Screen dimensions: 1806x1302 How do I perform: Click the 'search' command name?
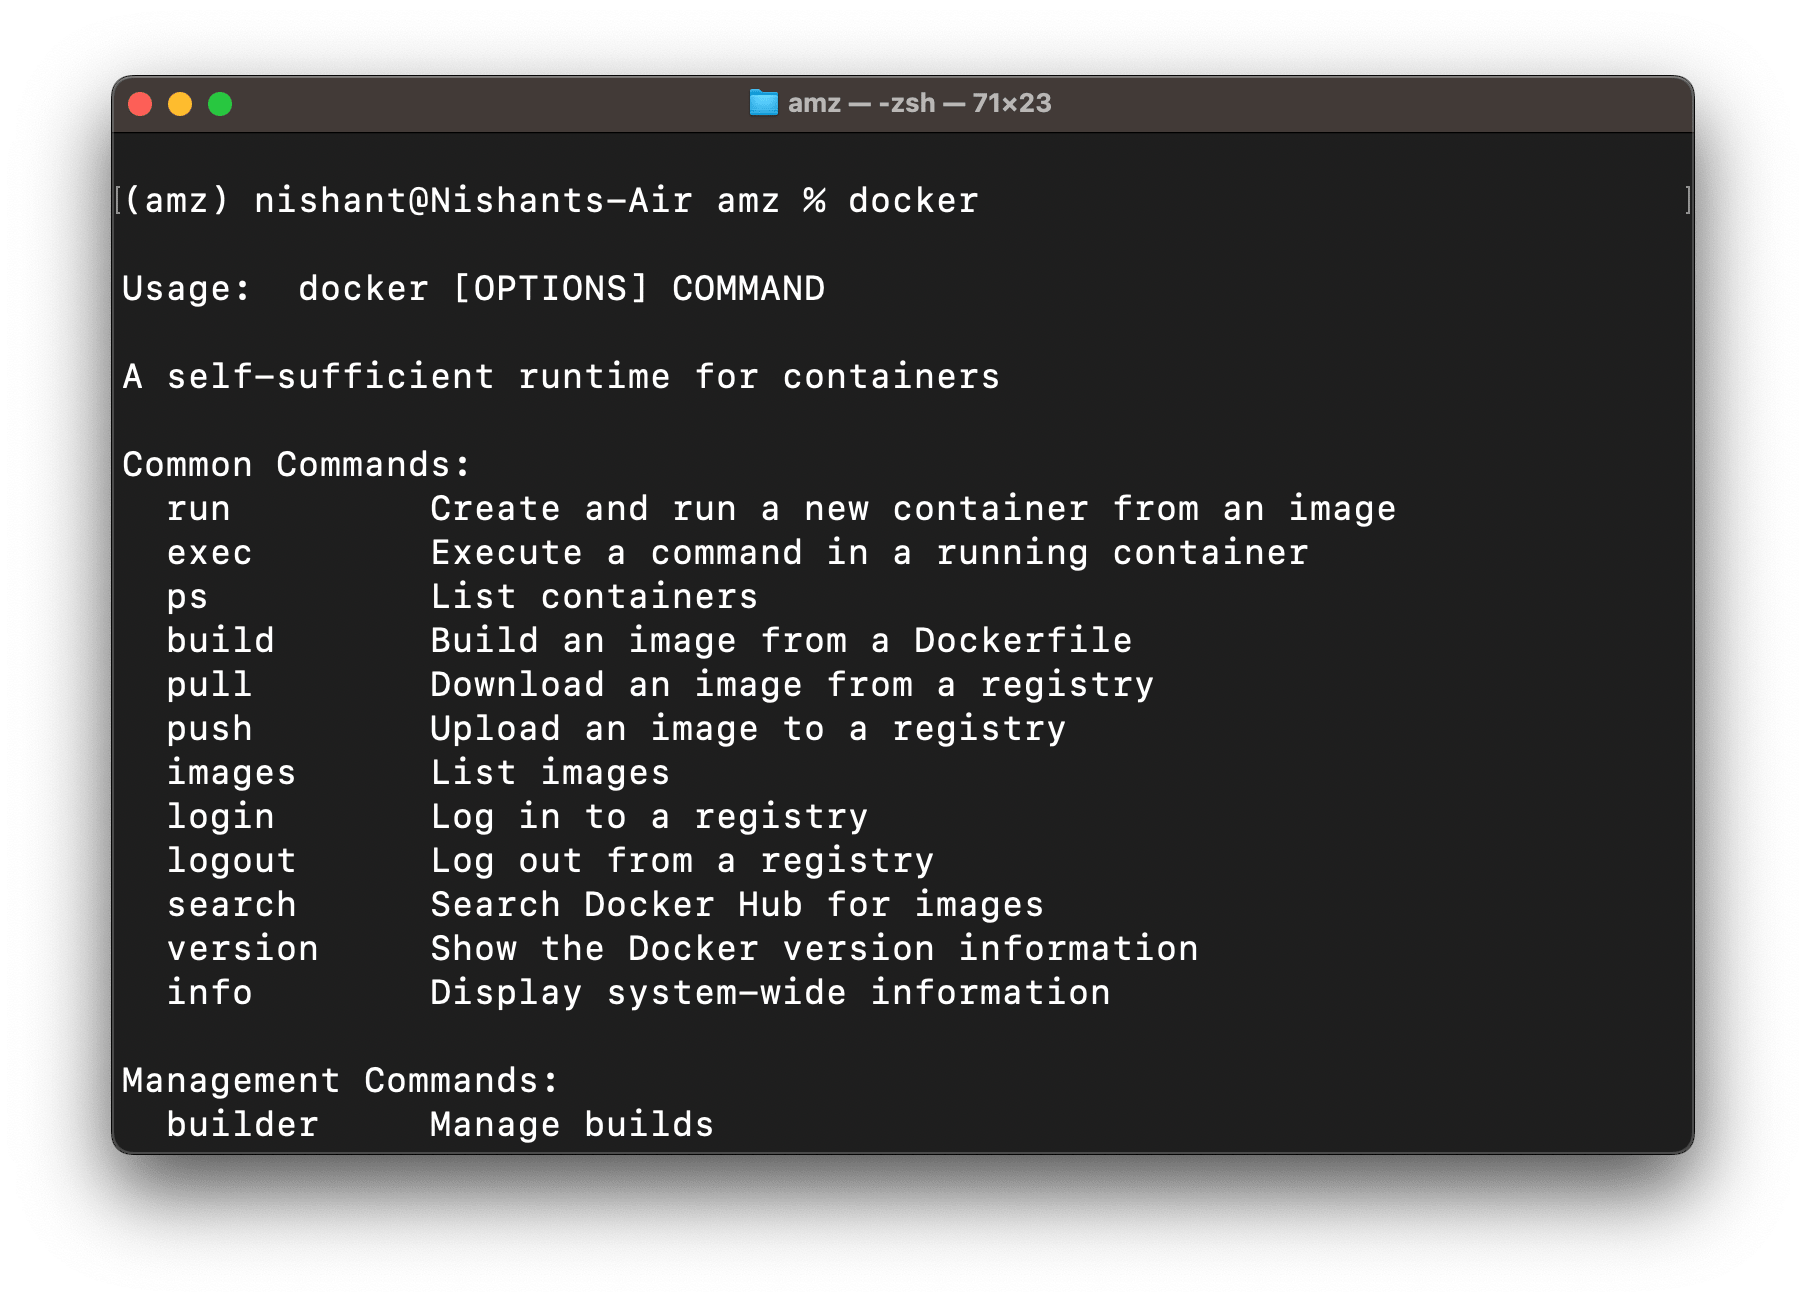tap(232, 905)
